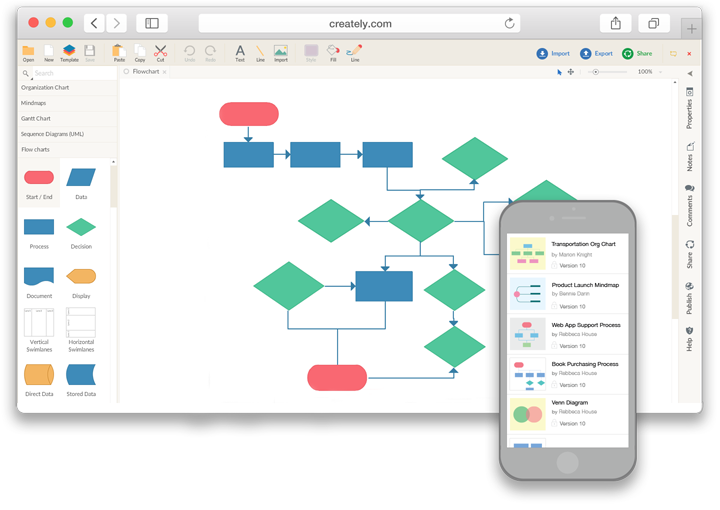
Task: Click the Import image icon in toolbar
Action: [281, 52]
